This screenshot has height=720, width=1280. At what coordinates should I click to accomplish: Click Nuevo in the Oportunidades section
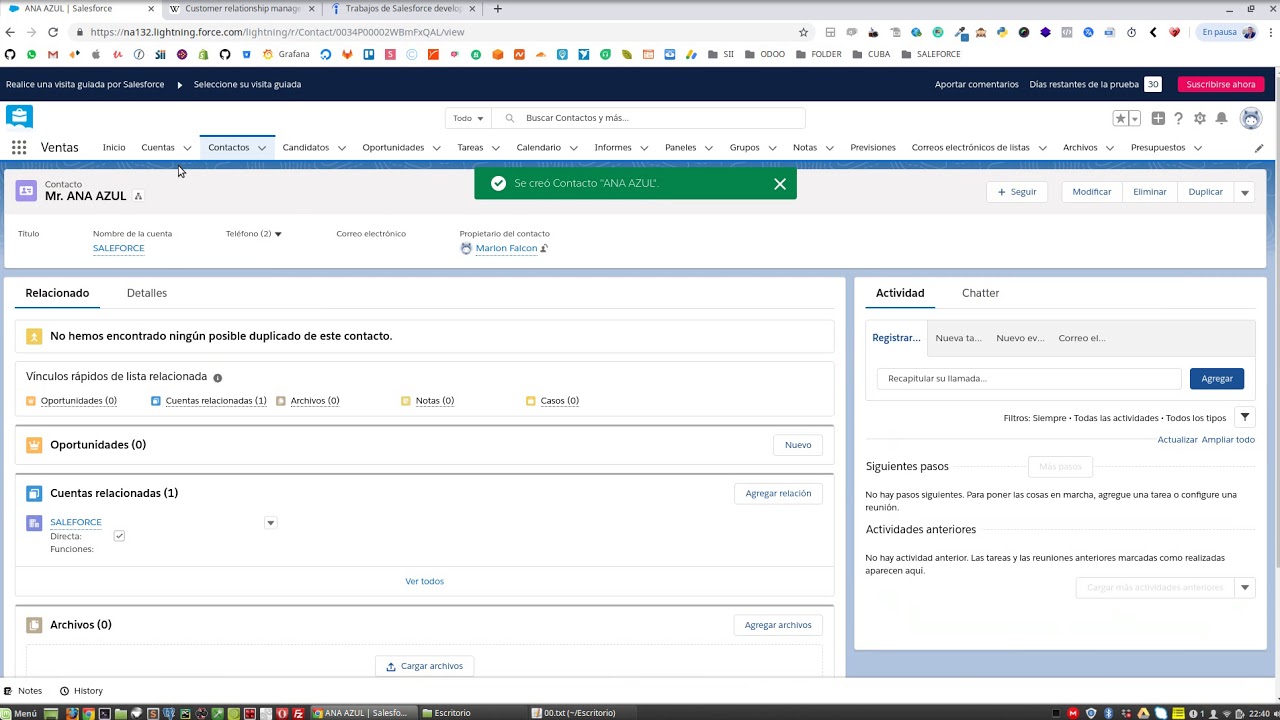798,445
